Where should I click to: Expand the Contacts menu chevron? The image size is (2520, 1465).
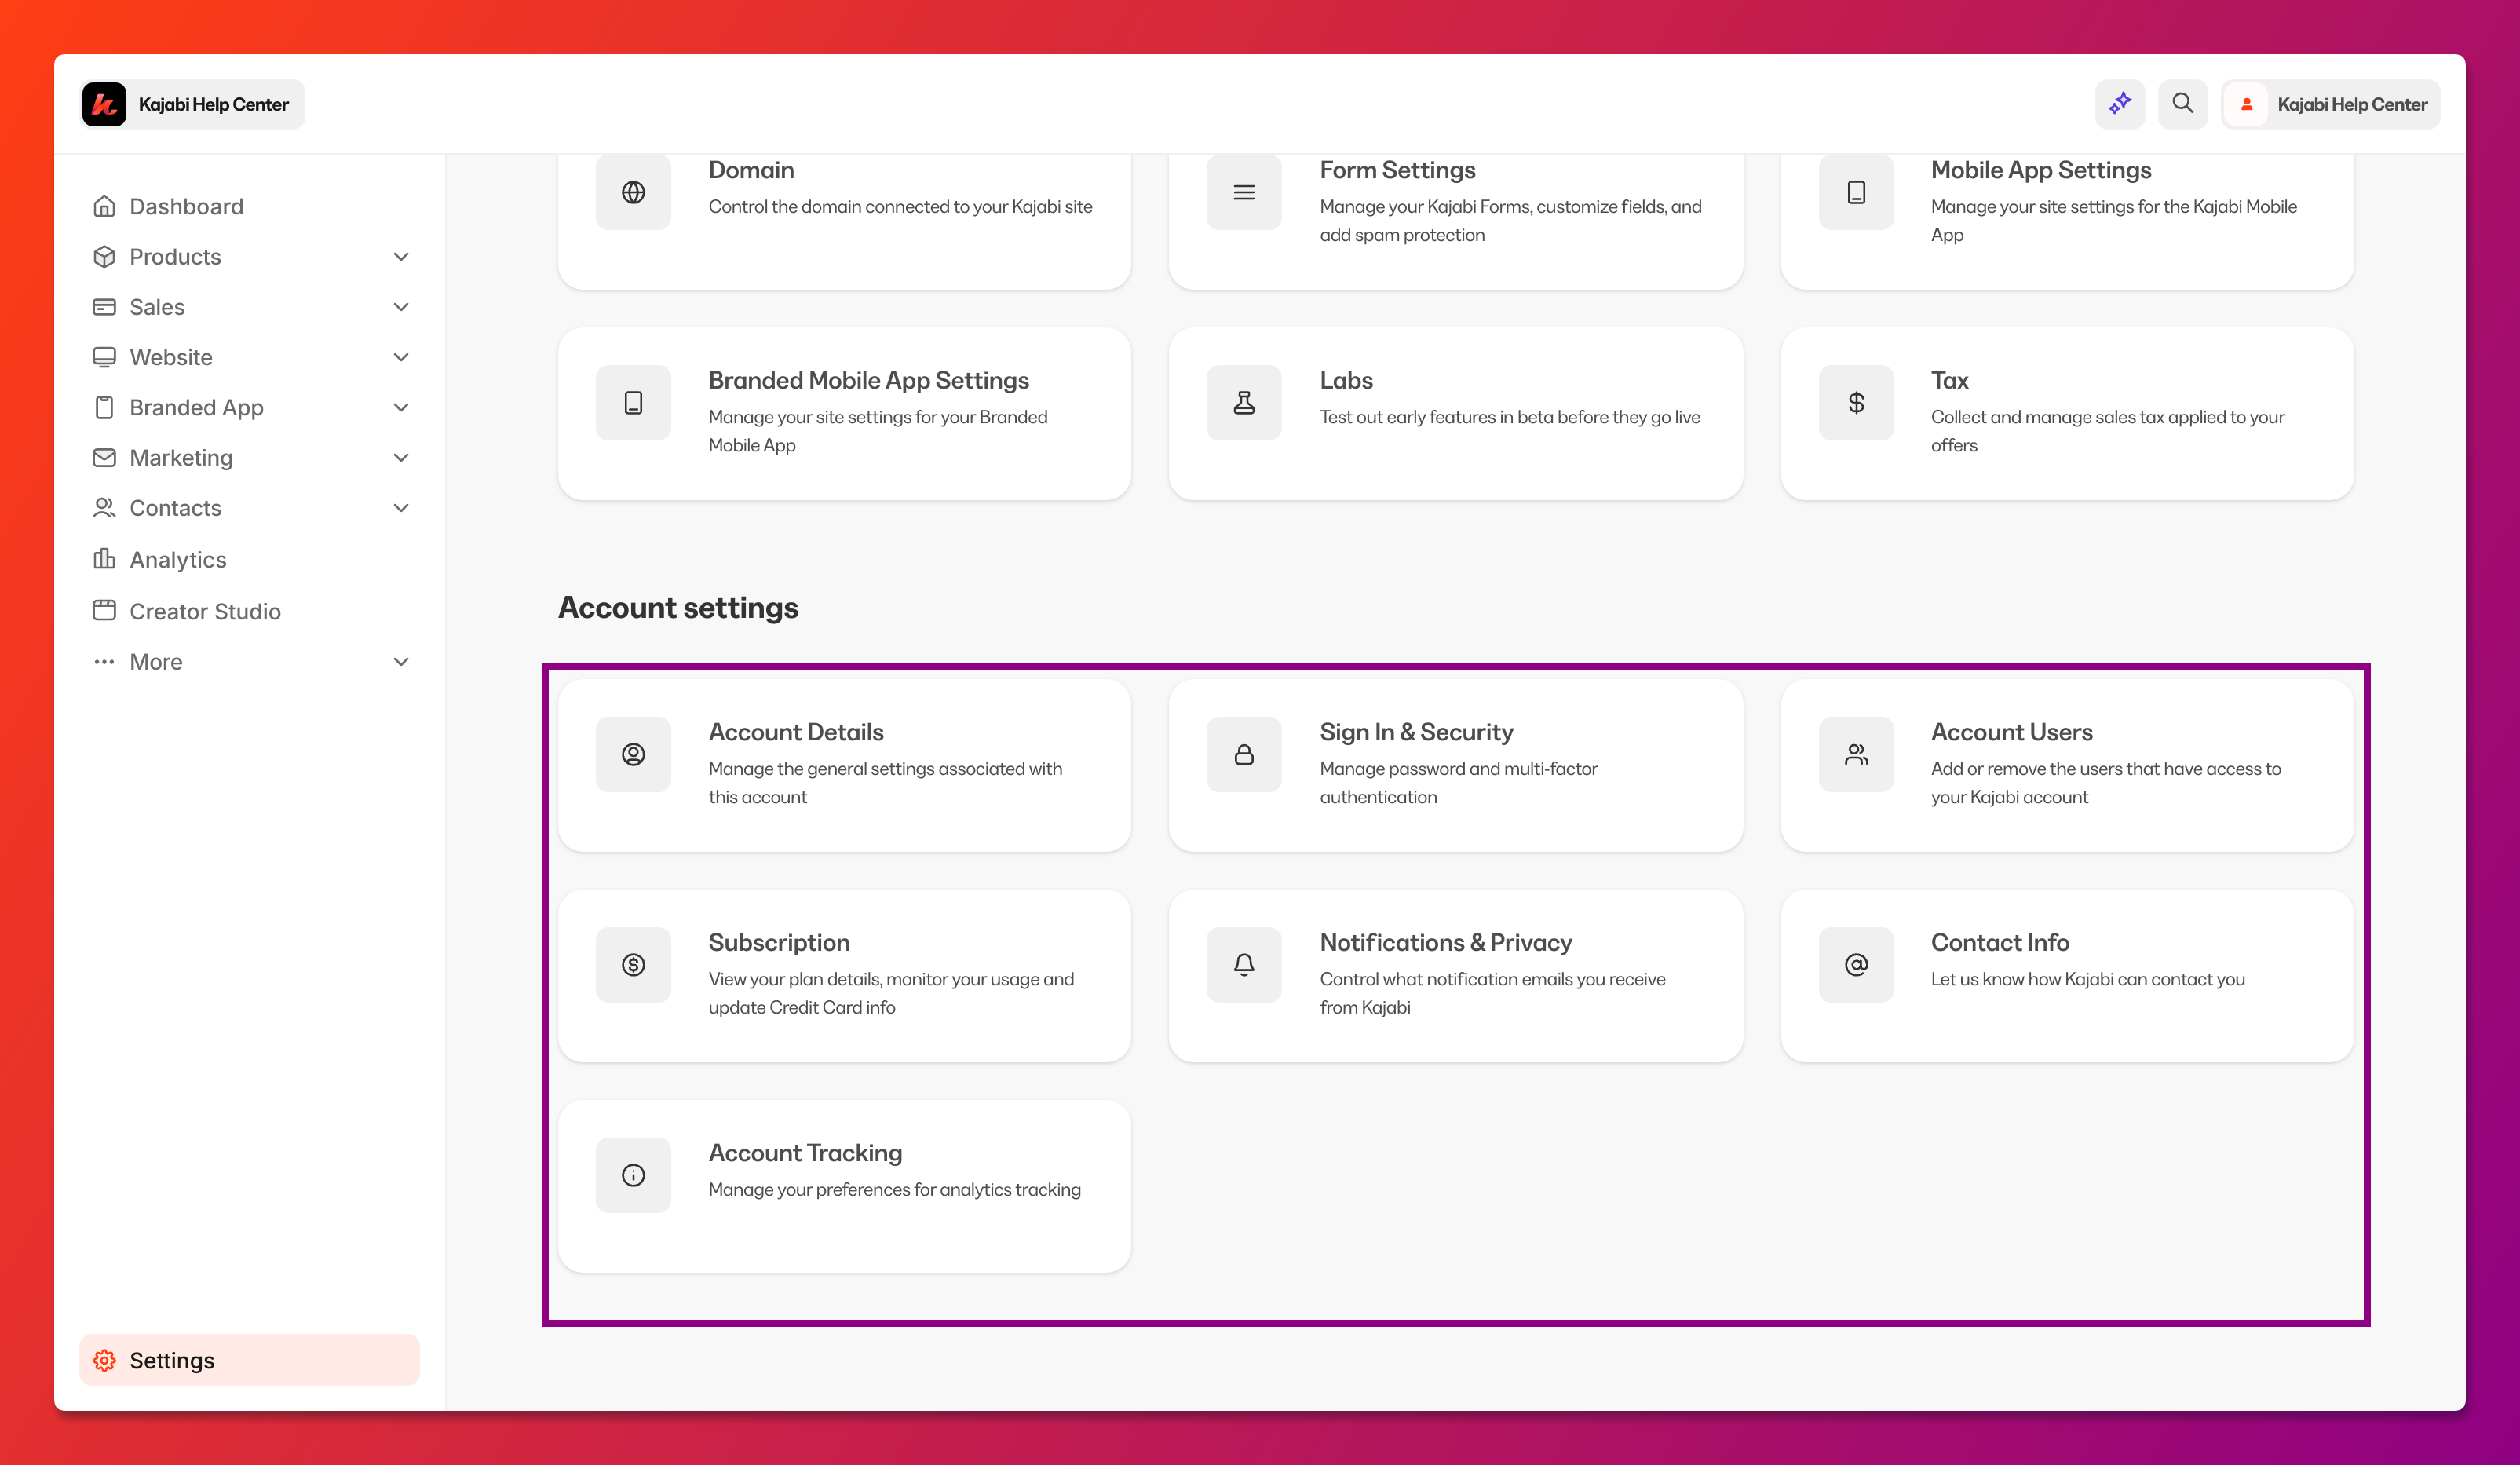tap(401, 508)
